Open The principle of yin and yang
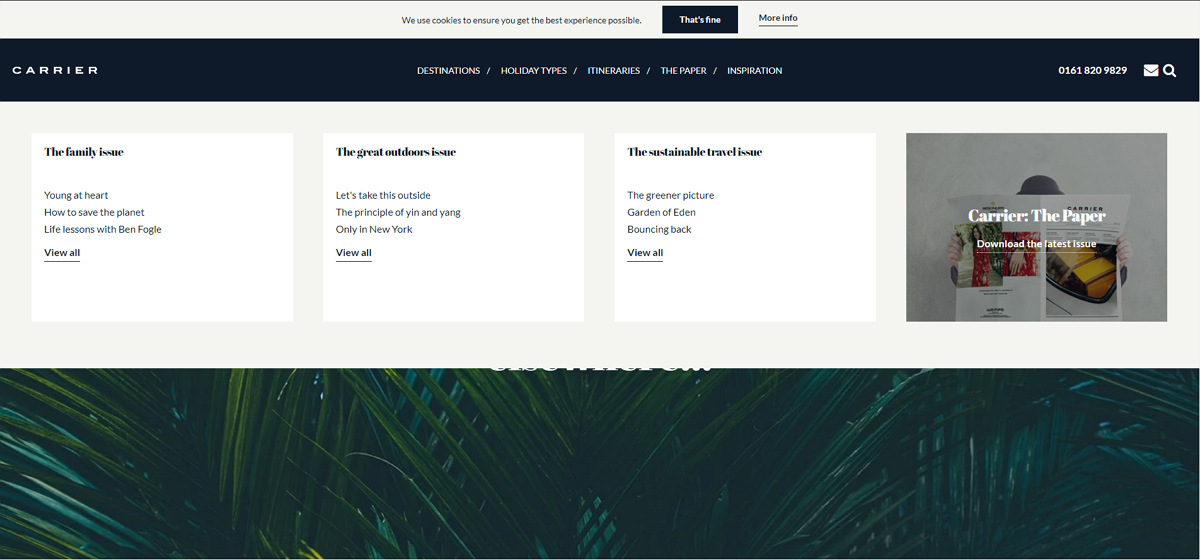This screenshot has width=1200, height=560. 398,212
